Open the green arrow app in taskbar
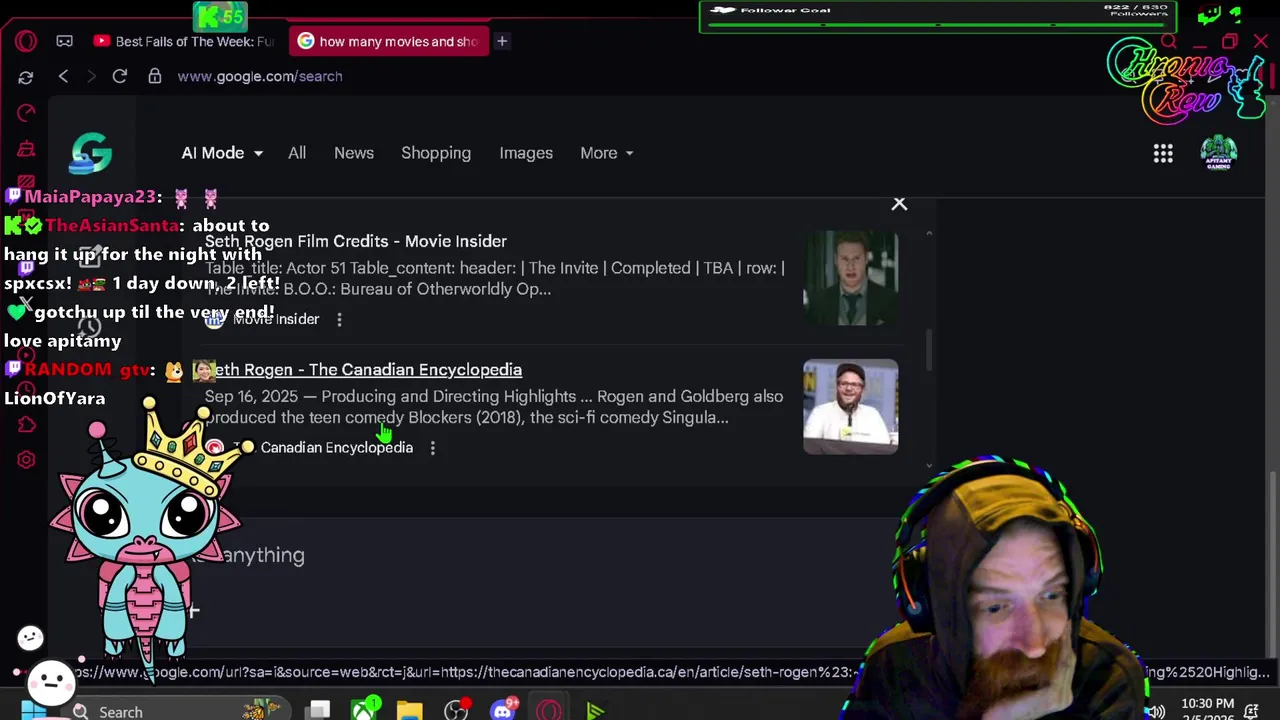 [595, 711]
